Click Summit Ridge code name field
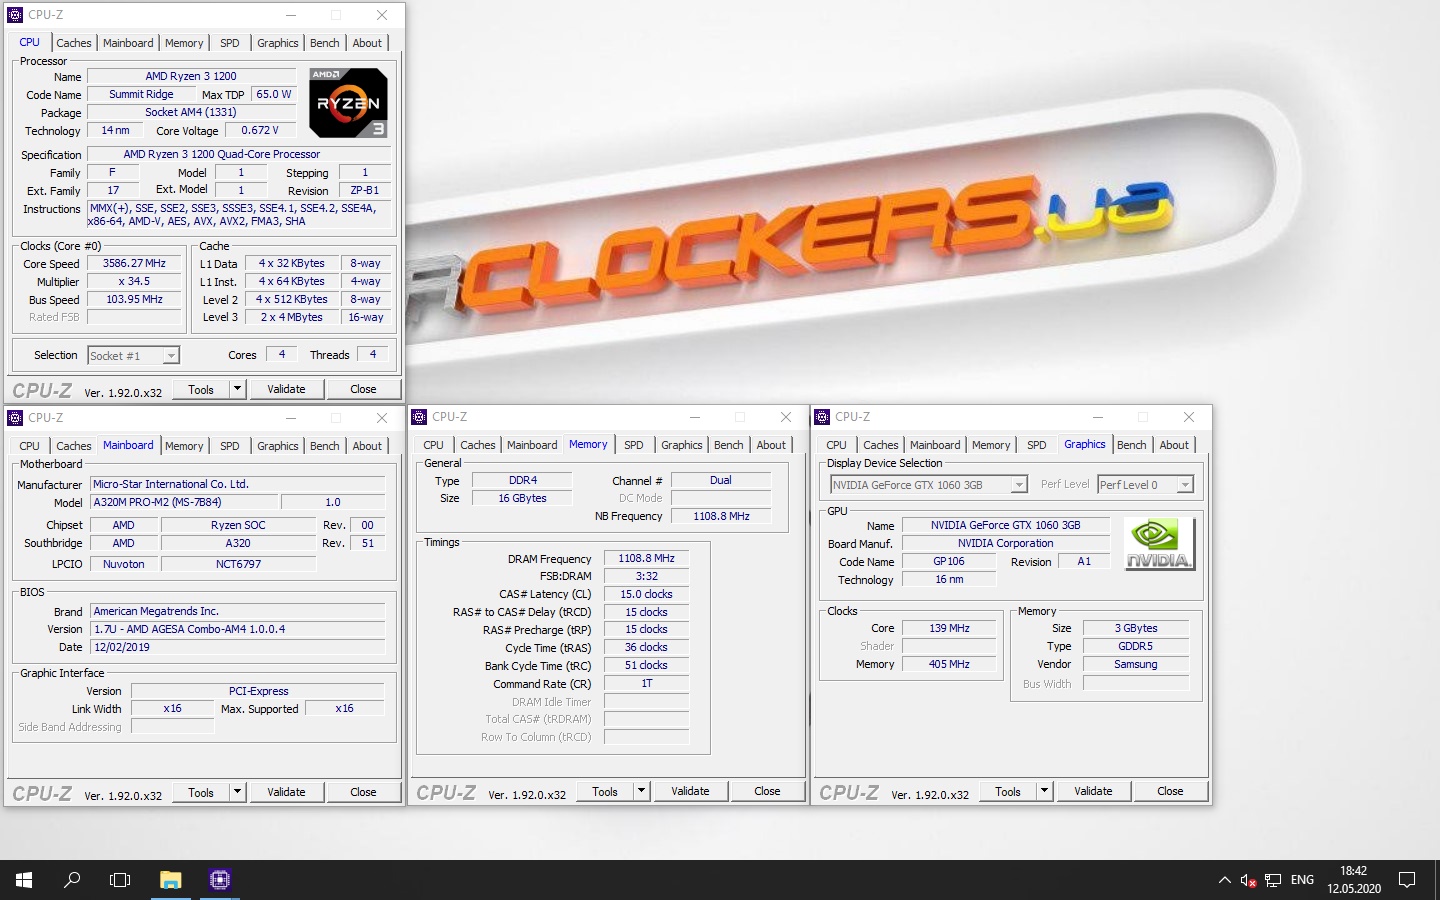The image size is (1440, 900). pyautogui.click(x=141, y=94)
